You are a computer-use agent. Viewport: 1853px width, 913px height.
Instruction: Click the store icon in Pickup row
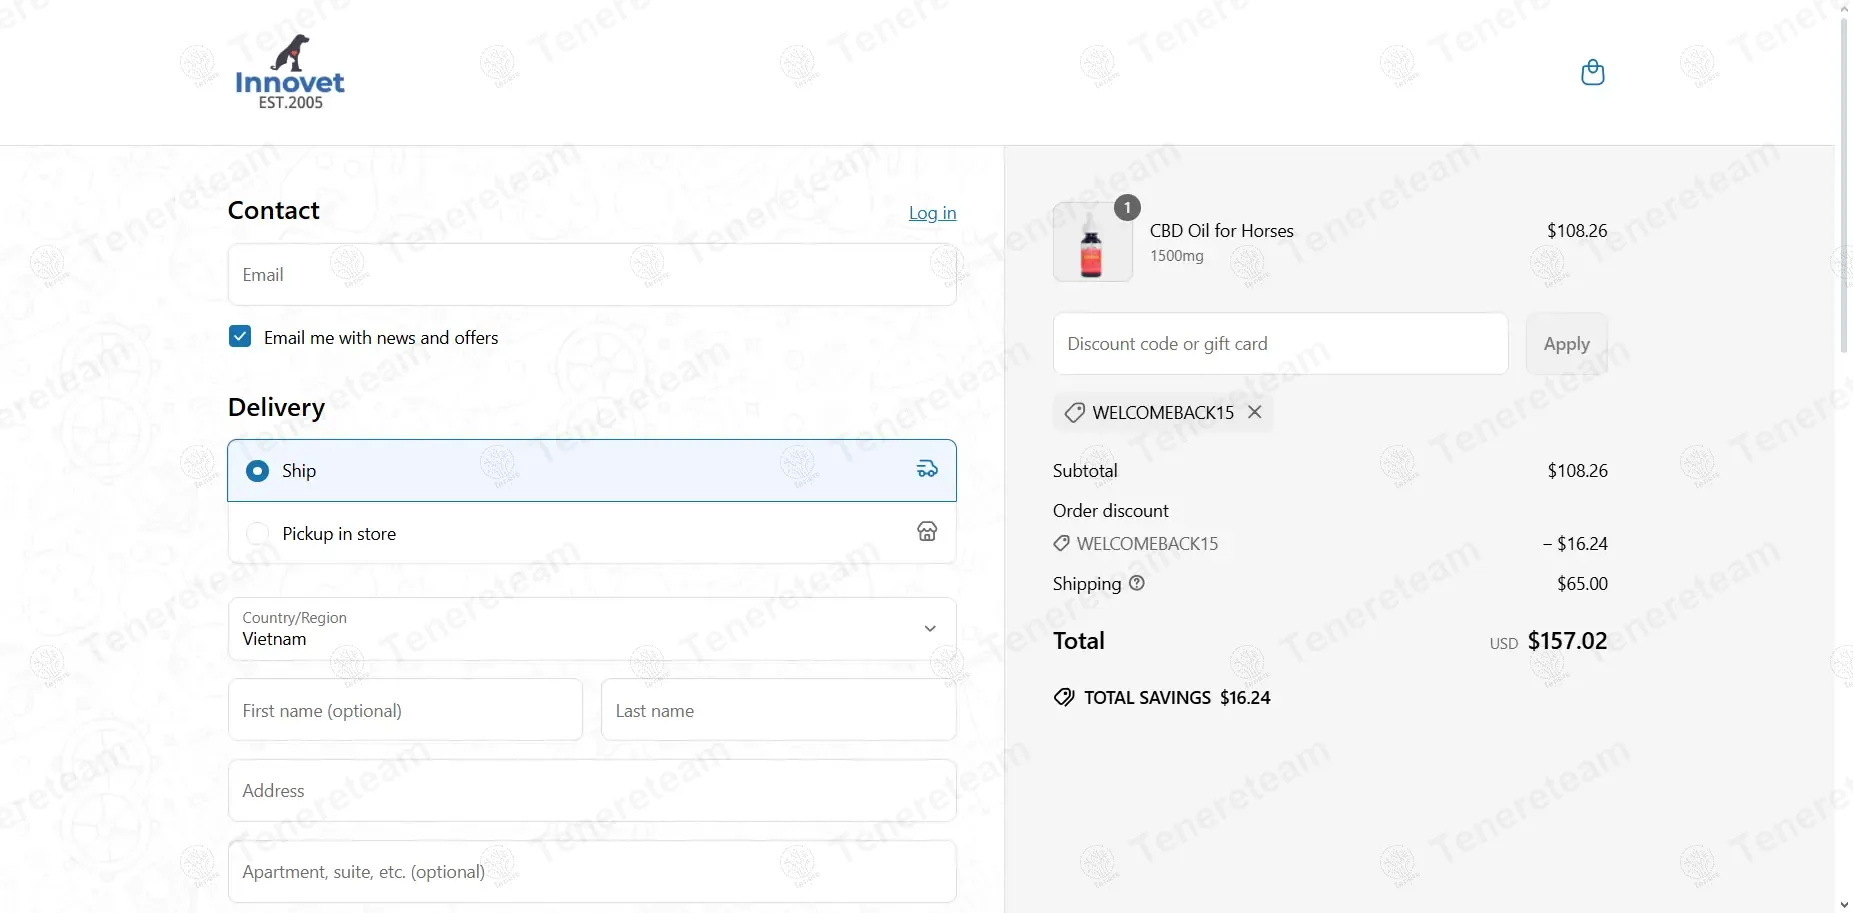pyautogui.click(x=927, y=532)
